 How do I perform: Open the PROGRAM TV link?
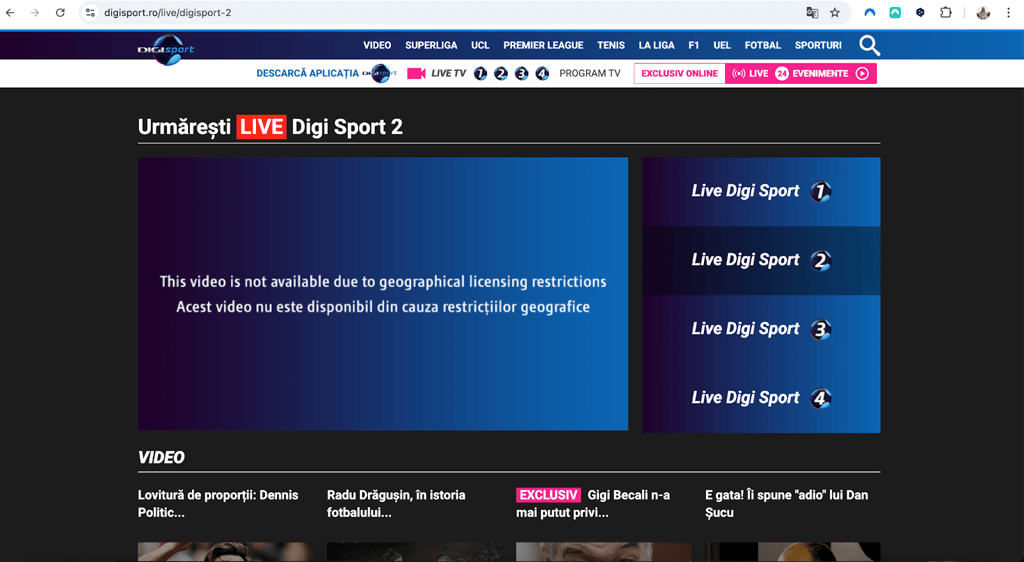tap(590, 73)
